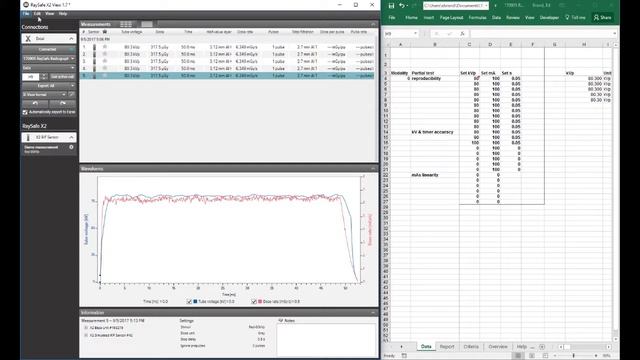This screenshot has height=360, width=640.
Task: Collapse the Excel connection panel chevron
Action: click(x=71, y=39)
